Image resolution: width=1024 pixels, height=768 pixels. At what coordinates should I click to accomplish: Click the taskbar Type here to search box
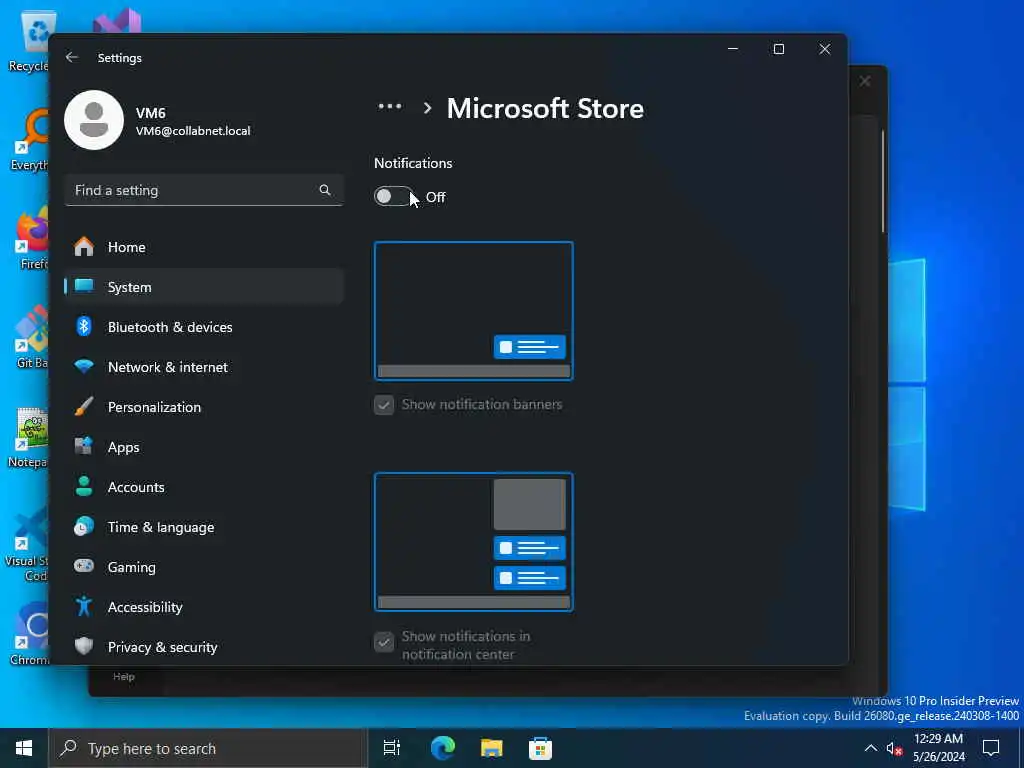tap(208, 748)
